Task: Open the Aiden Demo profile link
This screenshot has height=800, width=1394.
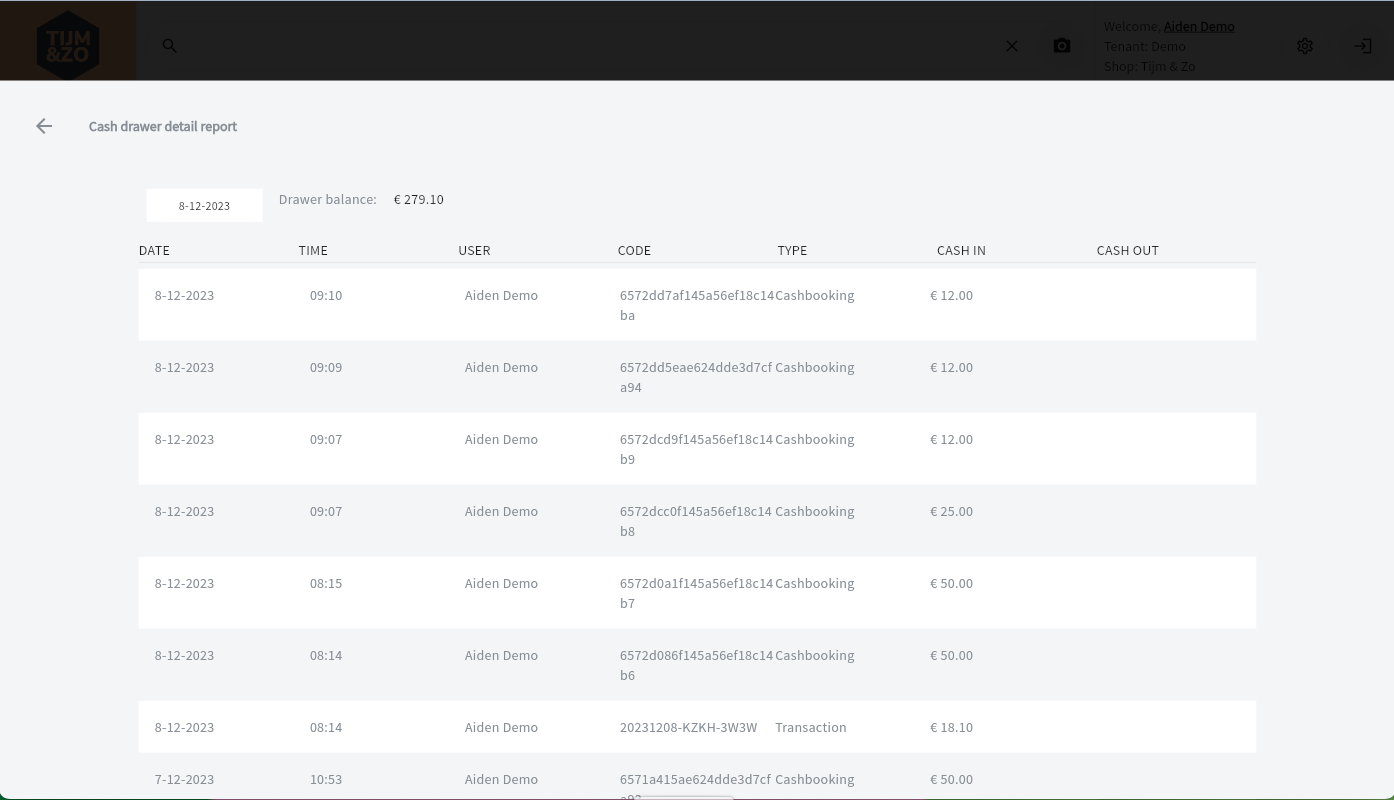Action: click(1198, 27)
